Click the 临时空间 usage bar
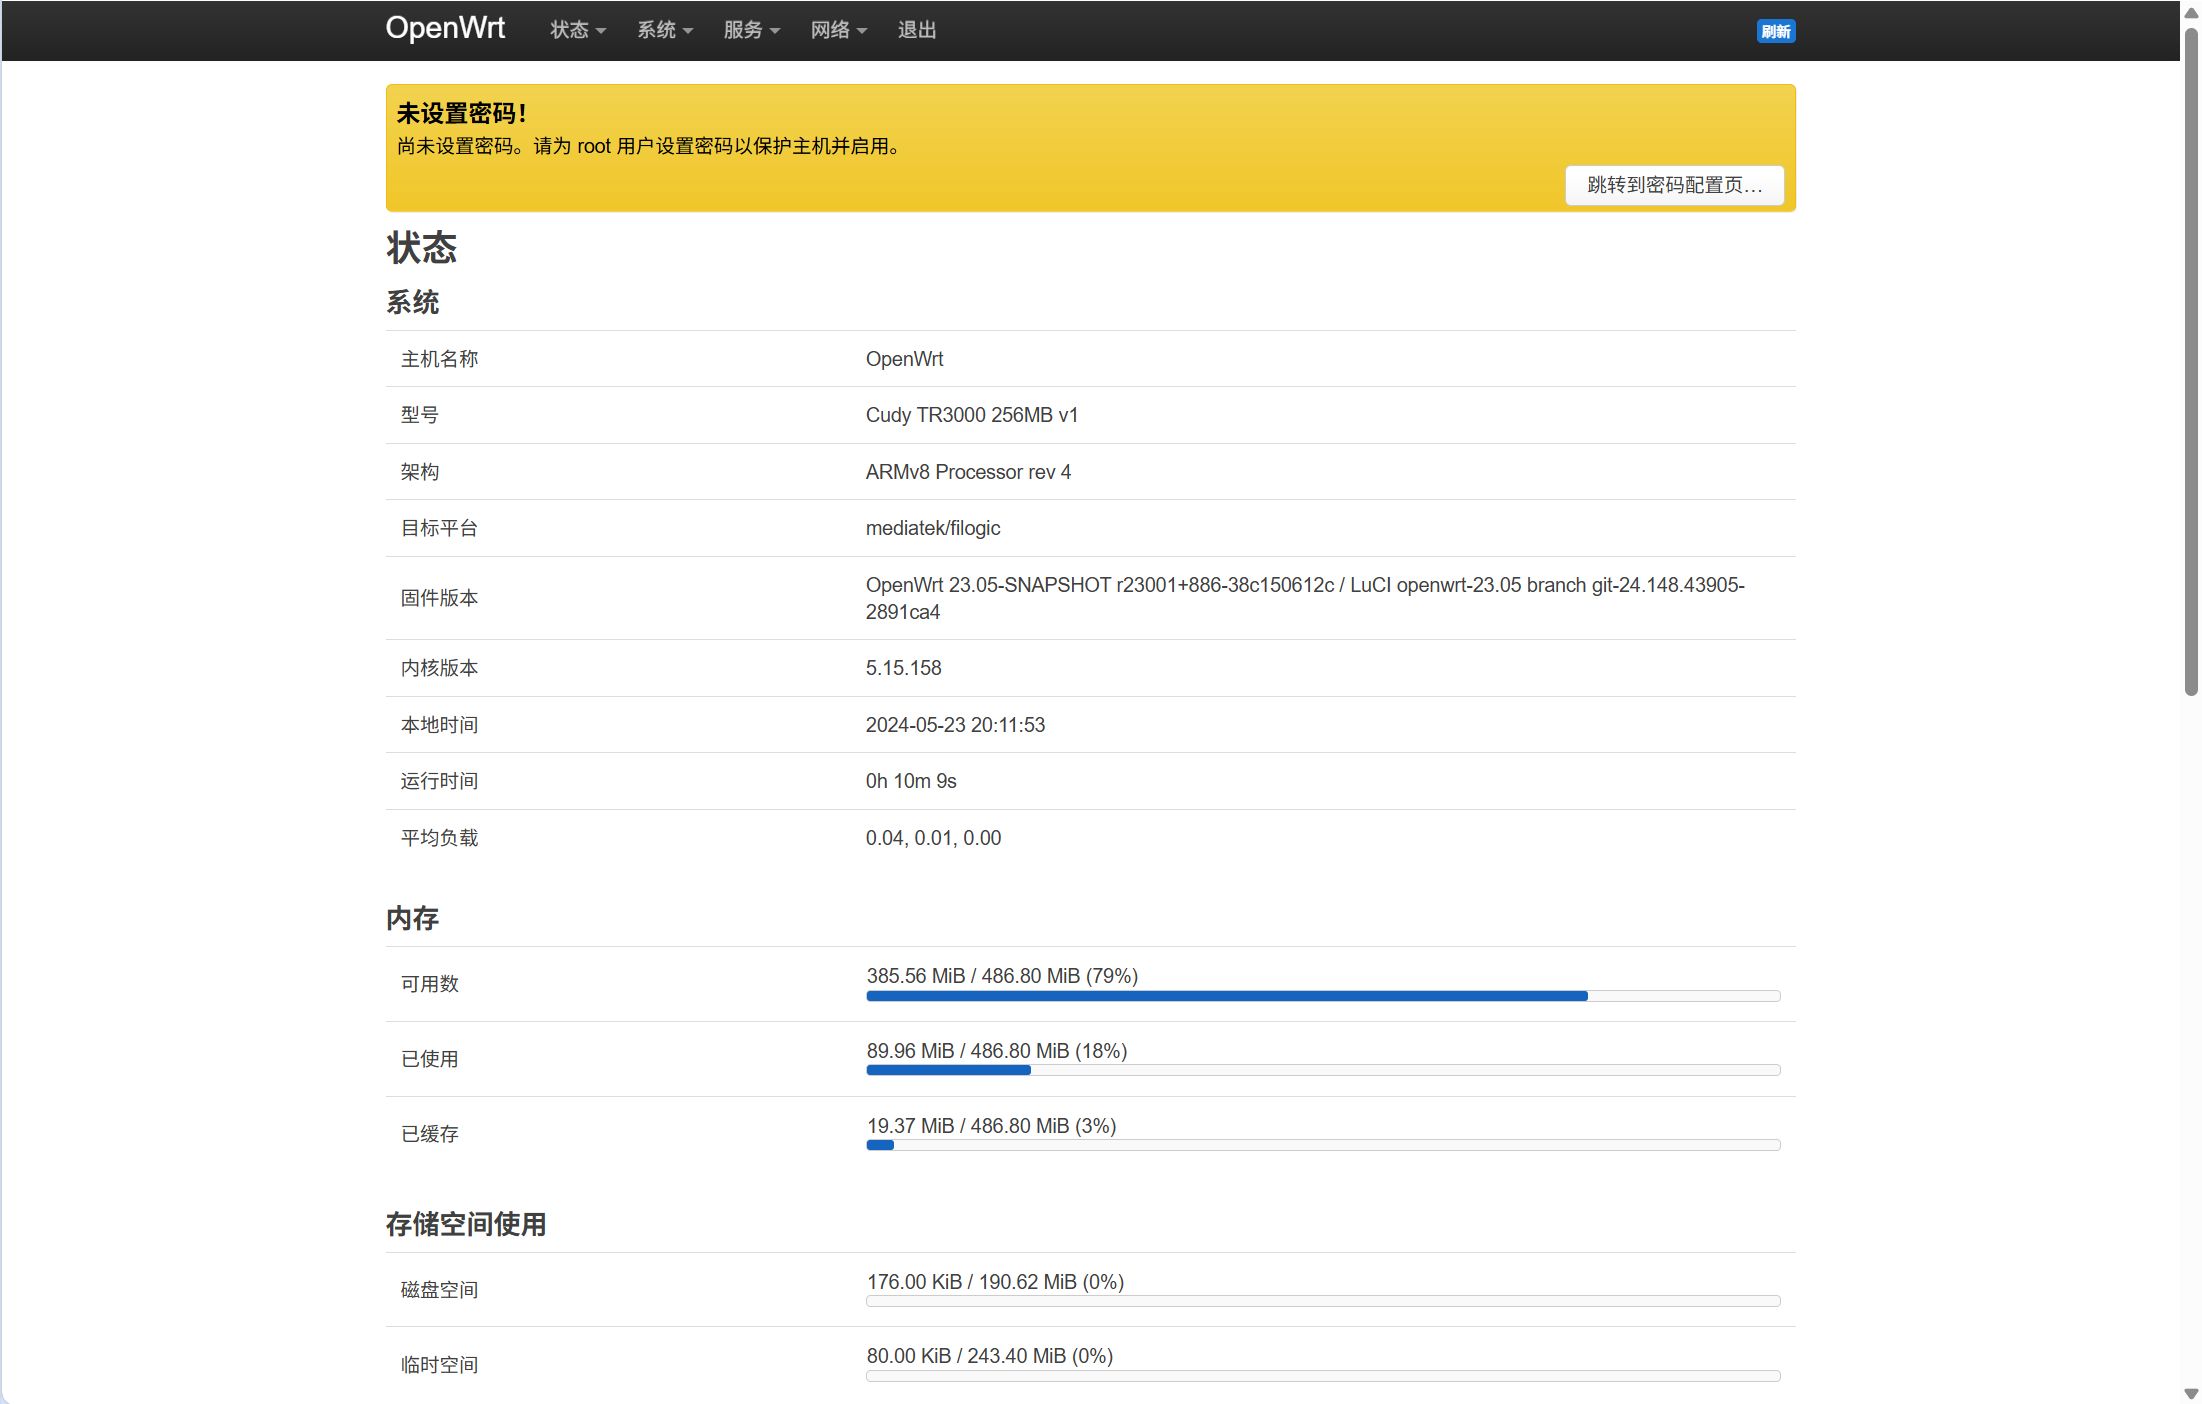 [1323, 1376]
